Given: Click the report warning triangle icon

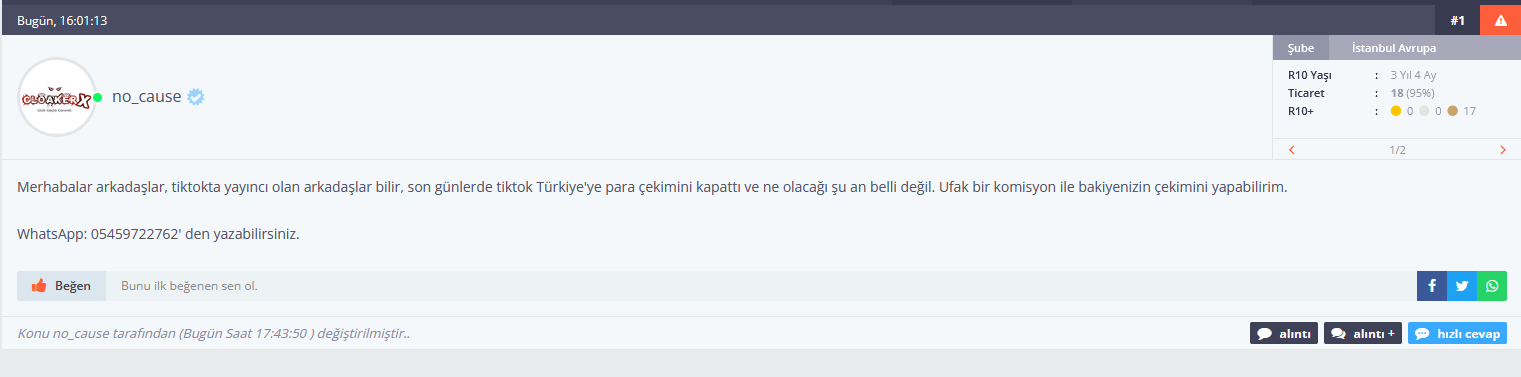Looking at the screenshot, I should pyautogui.click(x=1500, y=20).
